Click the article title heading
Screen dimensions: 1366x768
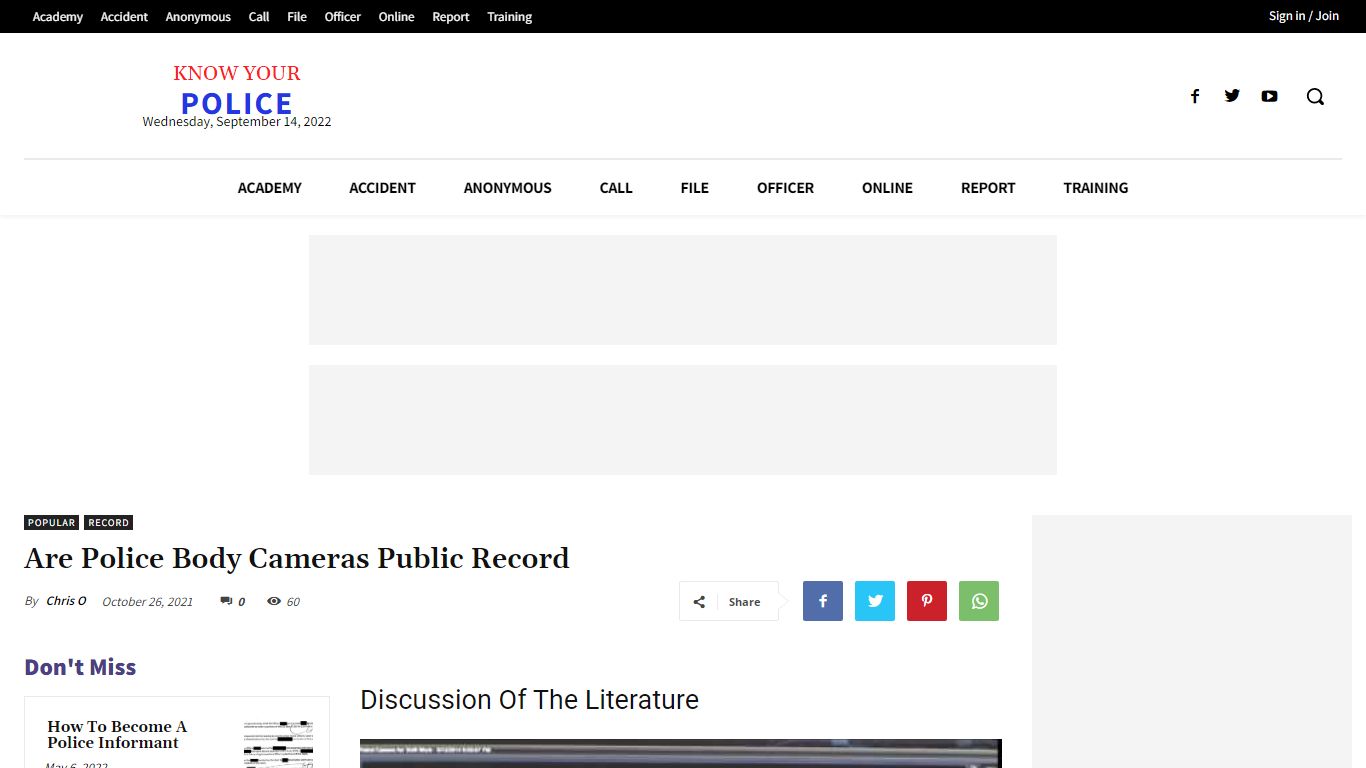[297, 558]
